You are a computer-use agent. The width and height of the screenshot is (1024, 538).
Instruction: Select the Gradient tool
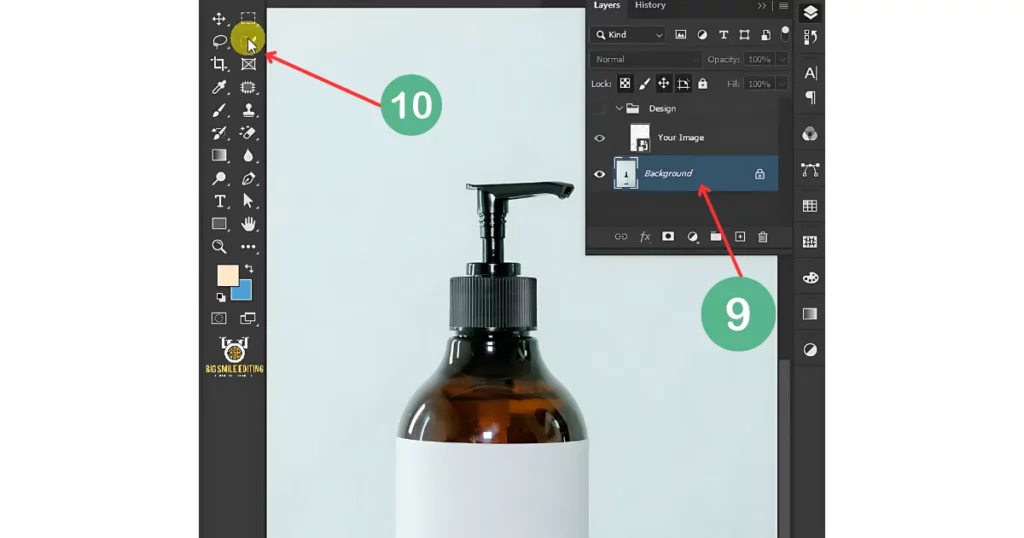tap(219, 155)
